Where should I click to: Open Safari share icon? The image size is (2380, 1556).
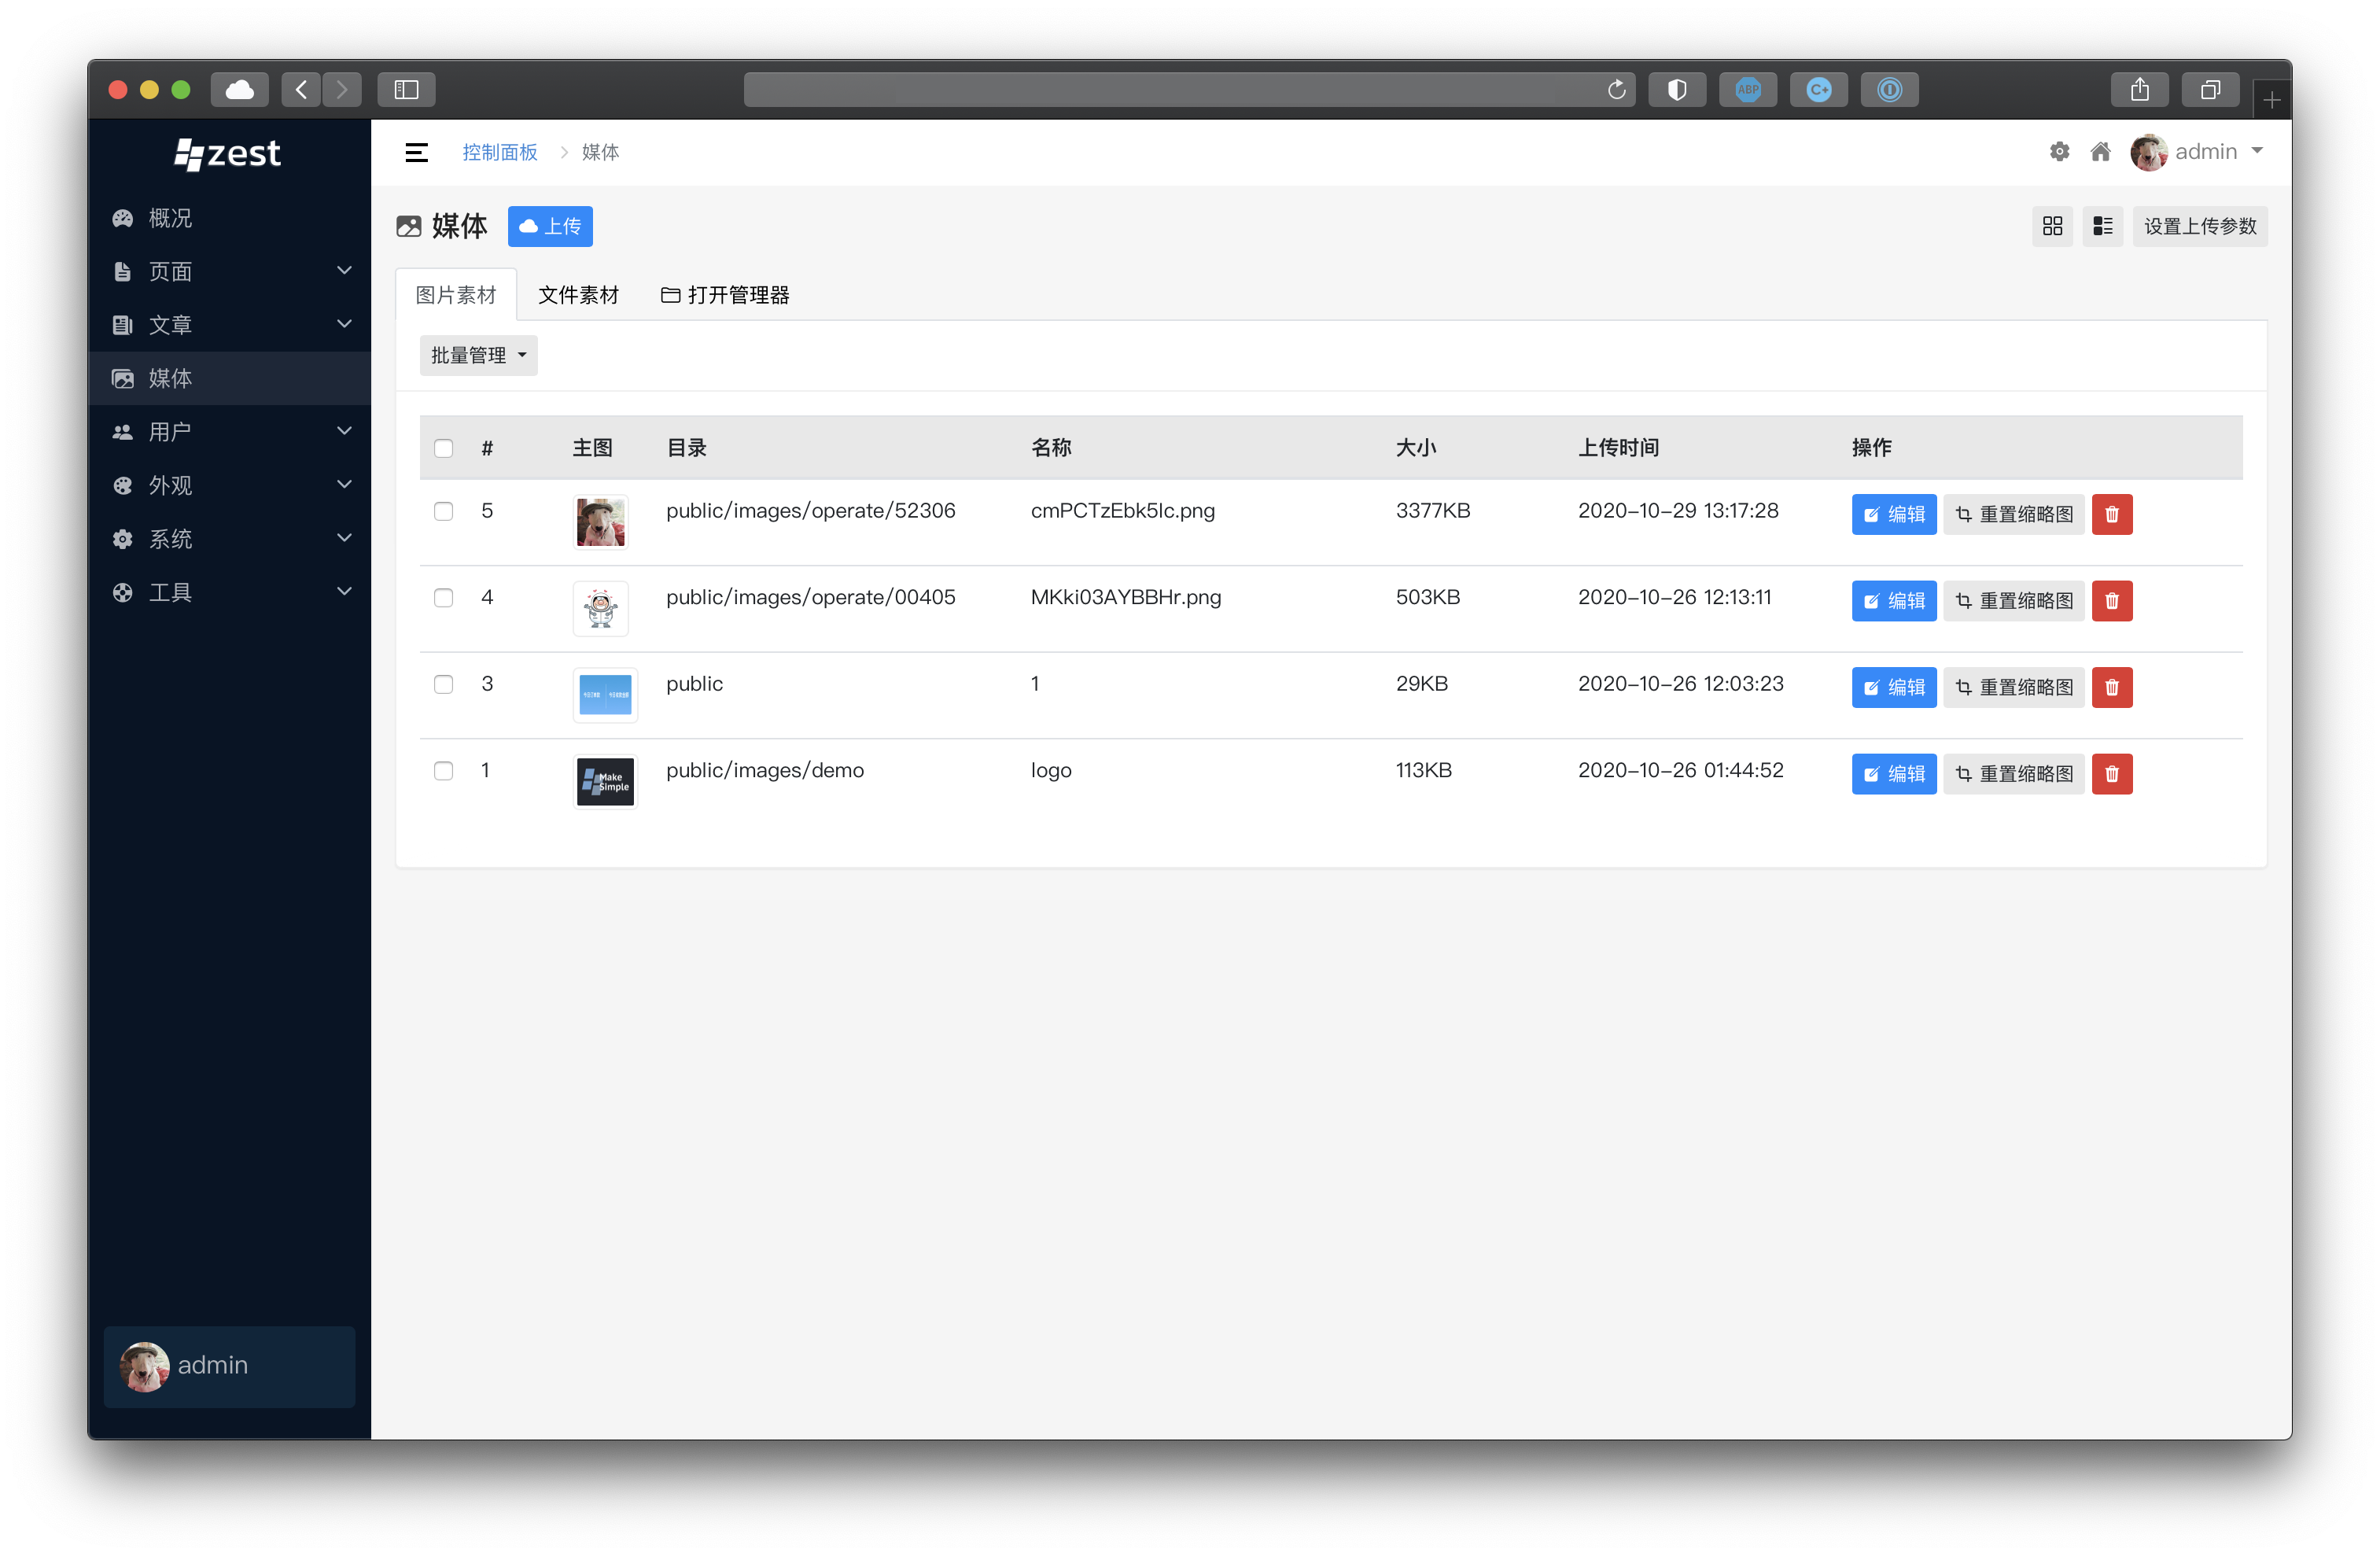pyautogui.click(x=2139, y=90)
